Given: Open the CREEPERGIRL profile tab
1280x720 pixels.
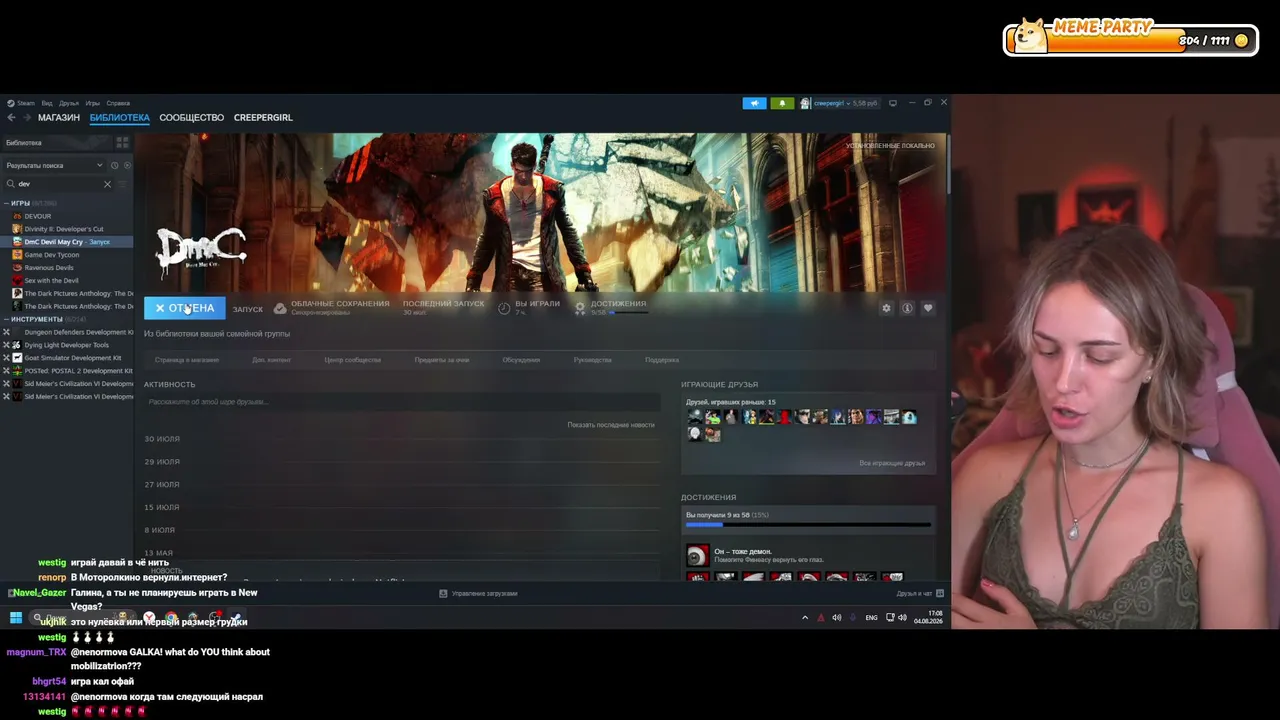Looking at the screenshot, I should pos(263,118).
